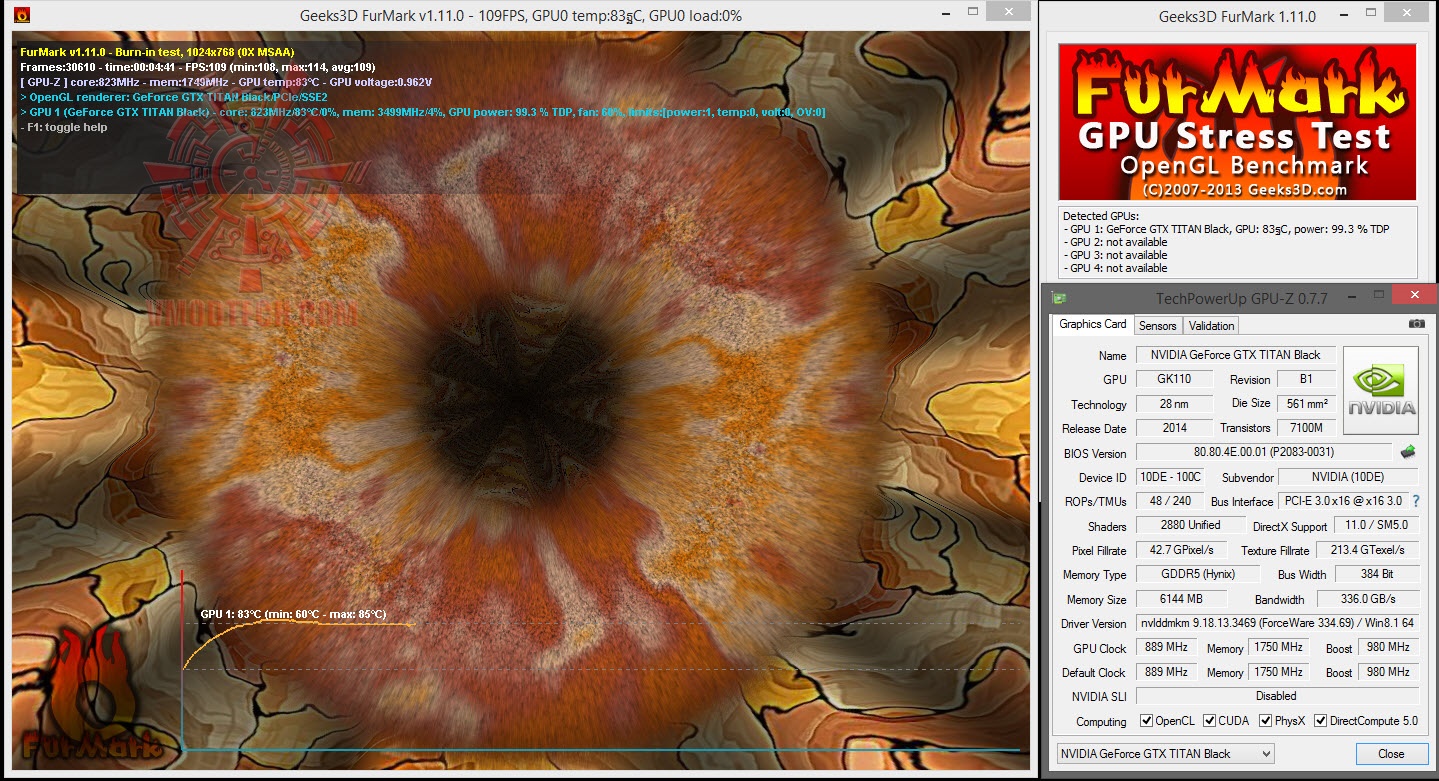The width and height of the screenshot is (1439, 781).
Task: Switch to the Graphics Card tab
Action: pos(1093,324)
